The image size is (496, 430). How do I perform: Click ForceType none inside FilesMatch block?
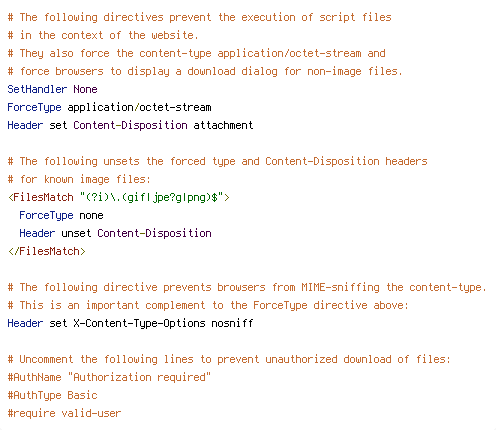pos(61,215)
